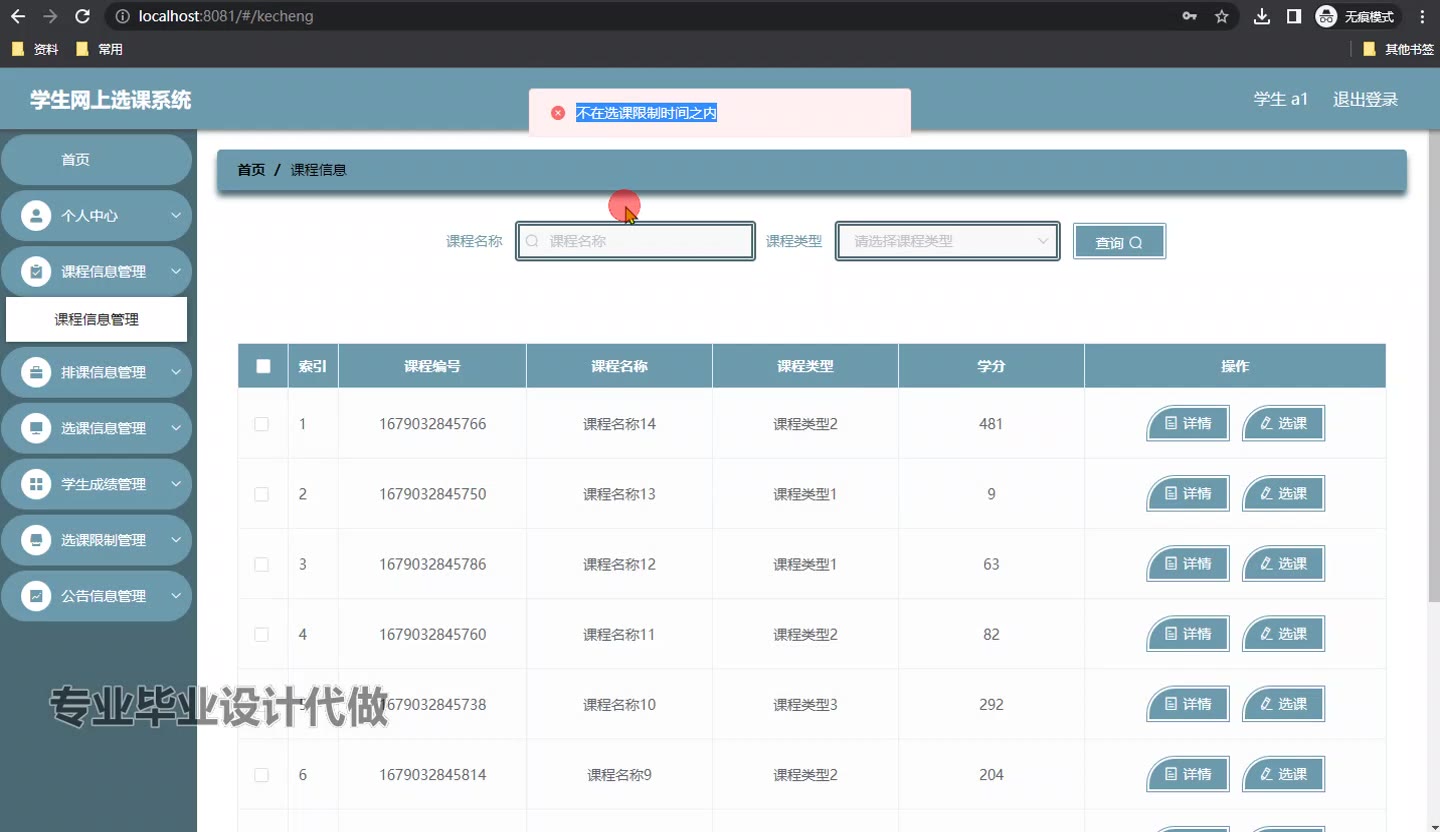Viewport: 1440px width, 832px height.
Task: Open the browser downloads icon
Action: coord(1262,16)
